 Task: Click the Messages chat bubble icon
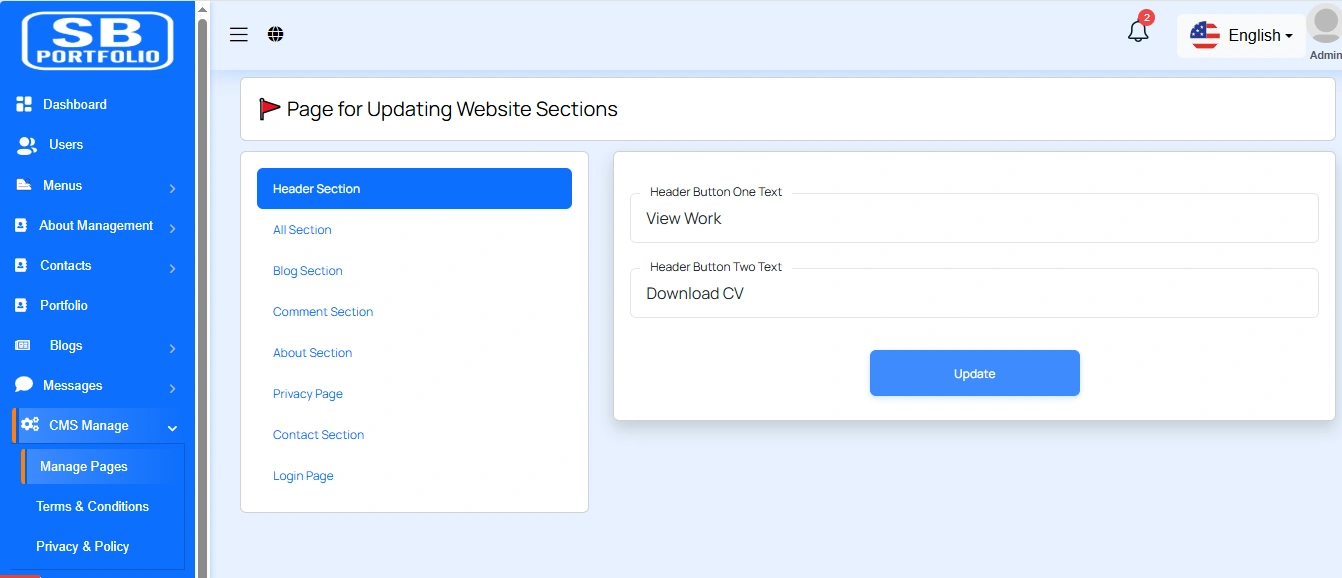[24, 385]
